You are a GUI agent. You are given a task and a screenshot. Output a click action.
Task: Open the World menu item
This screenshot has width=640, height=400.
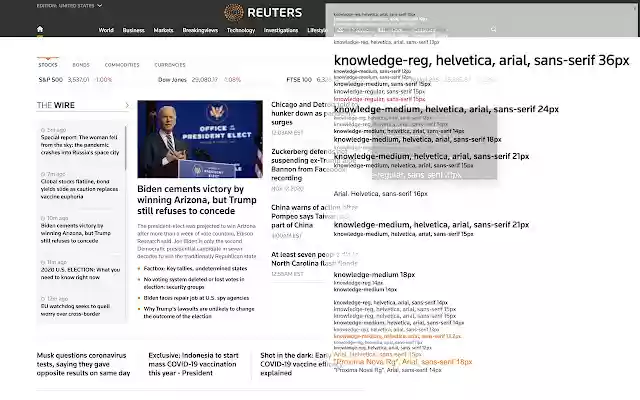click(x=106, y=30)
